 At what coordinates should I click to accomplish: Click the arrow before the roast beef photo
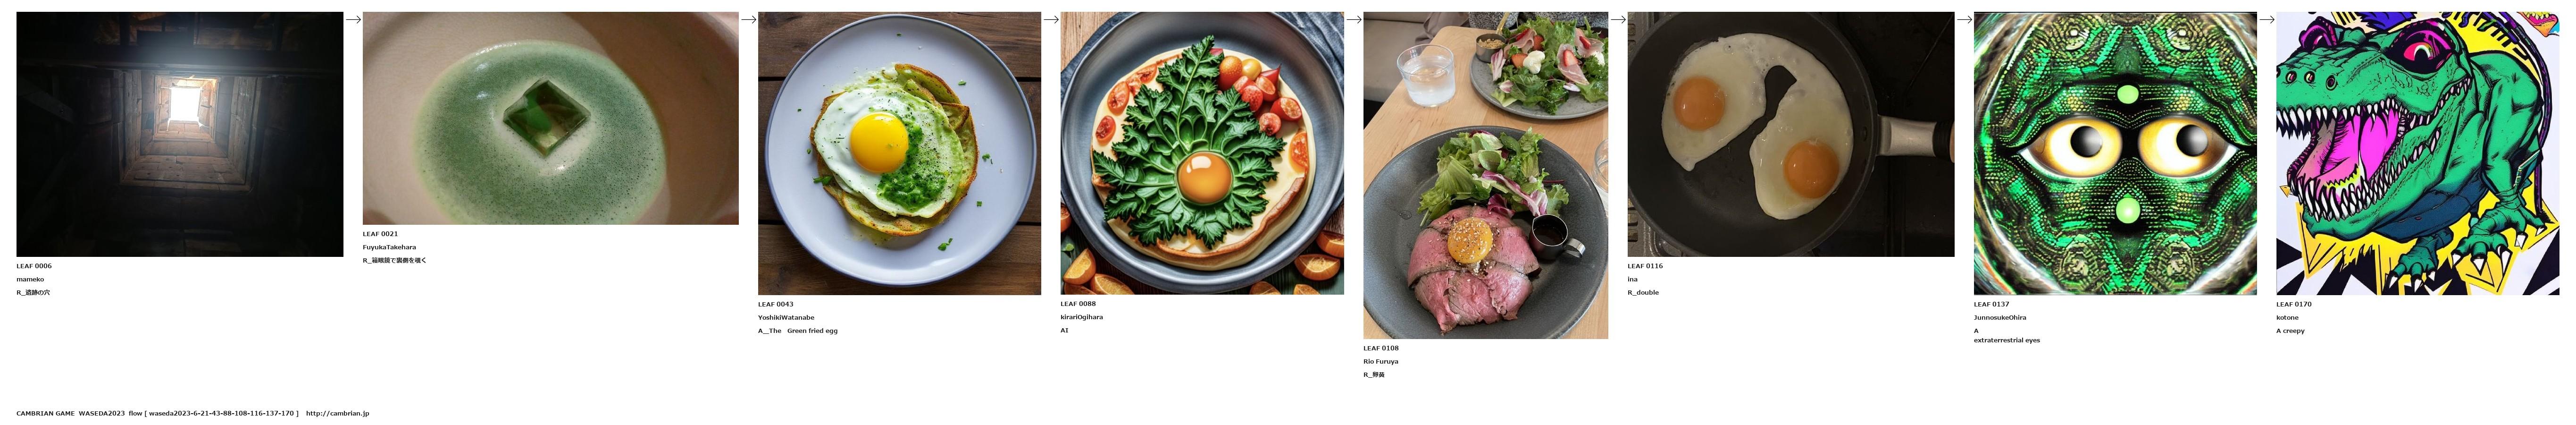tap(1354, 19)
